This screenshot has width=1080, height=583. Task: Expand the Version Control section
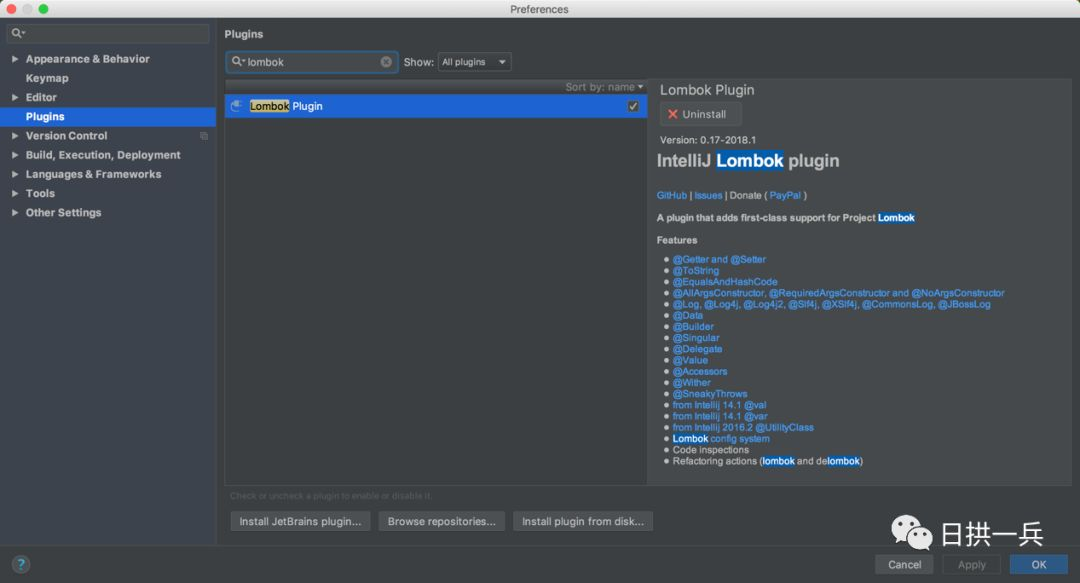[x=14, y=136]
